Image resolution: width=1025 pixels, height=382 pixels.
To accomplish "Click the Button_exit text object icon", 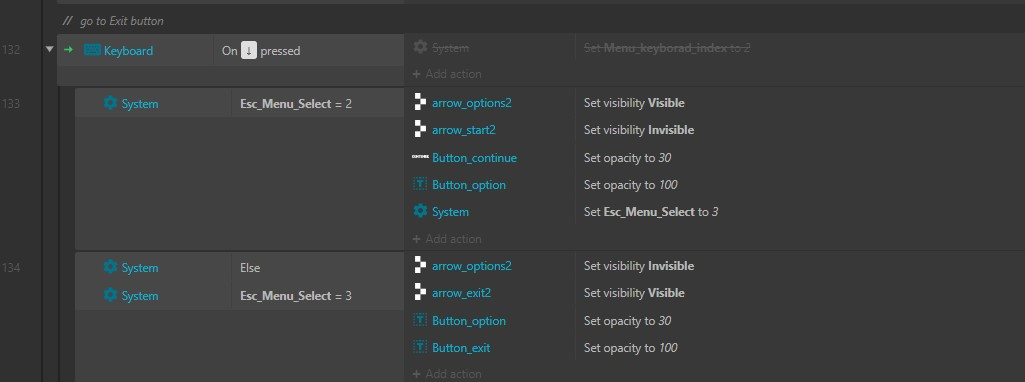I will [420, 348].
